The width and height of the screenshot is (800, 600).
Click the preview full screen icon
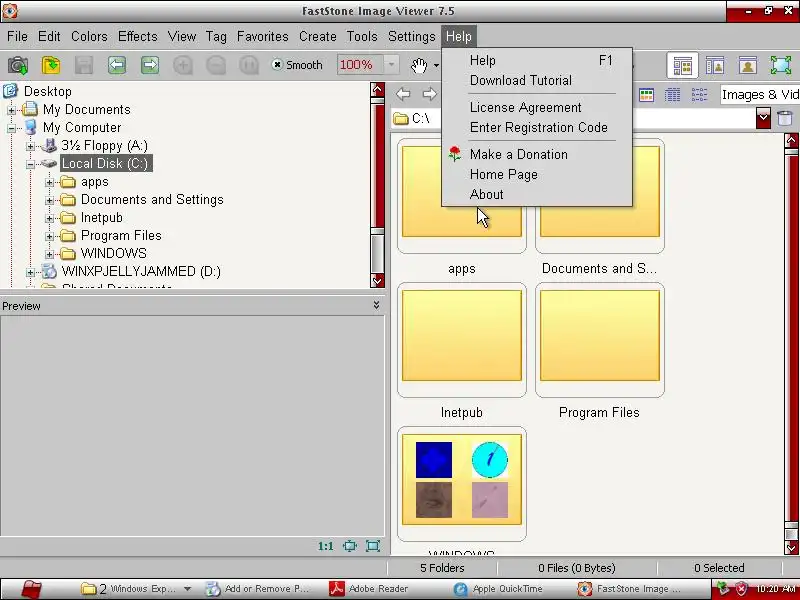click(x=373, y=546)
